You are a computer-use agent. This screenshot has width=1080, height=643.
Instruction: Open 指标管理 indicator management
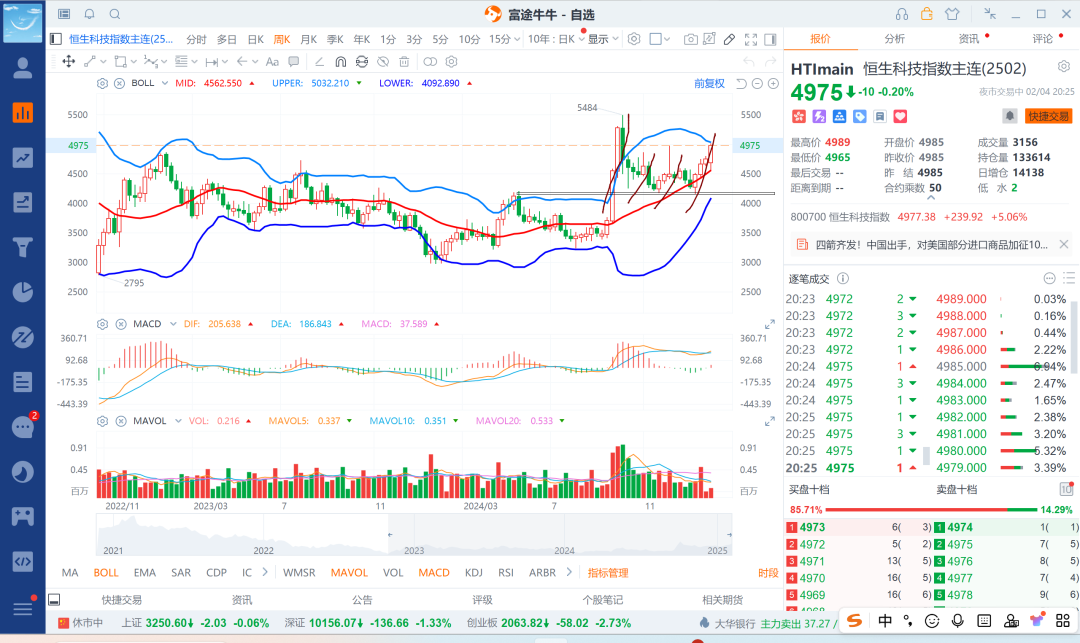(608, 573)
